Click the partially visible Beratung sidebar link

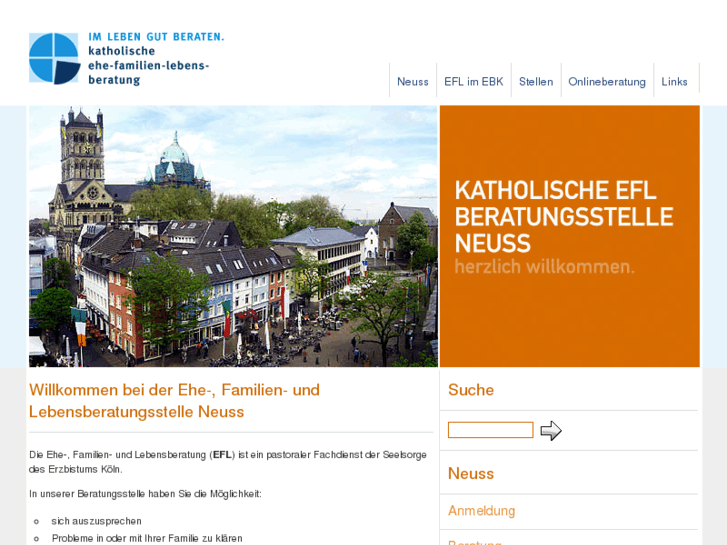click(x=474, y=541)
